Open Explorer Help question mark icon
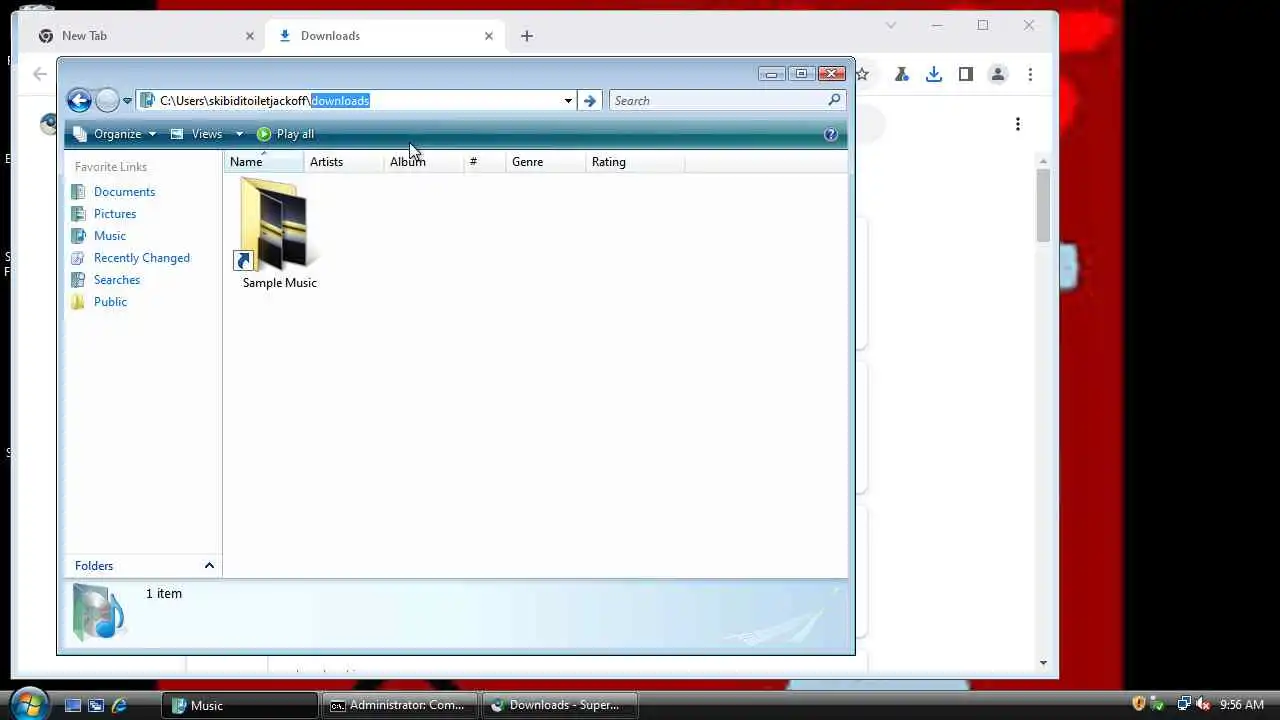This screenshot has width=1280, height=720. (x=830, y=134)
